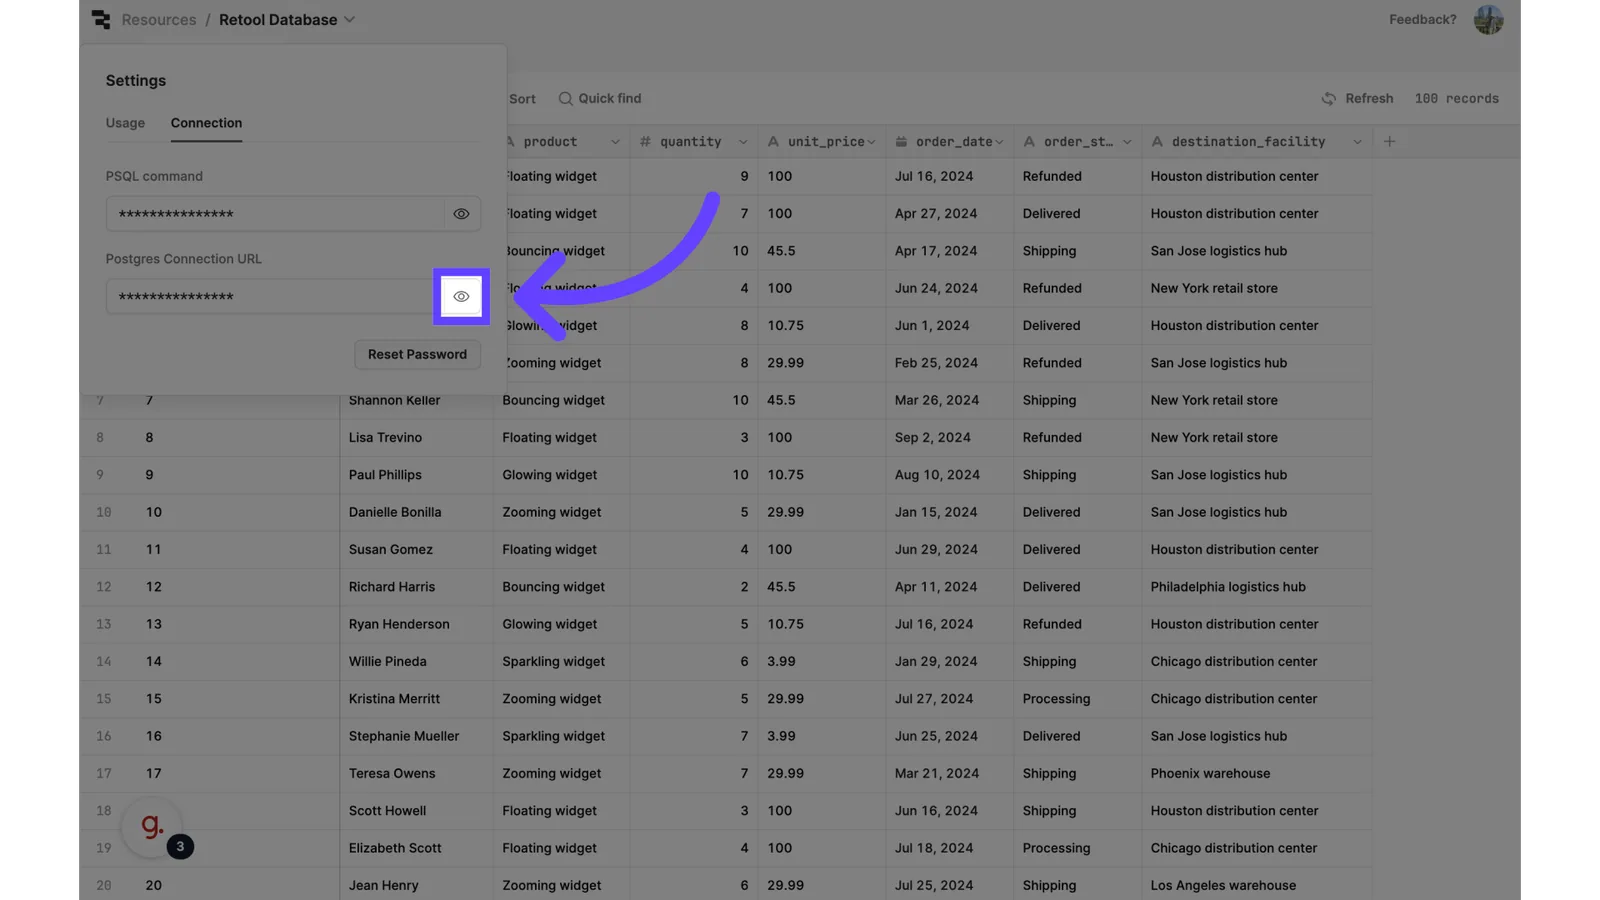Image resolution: width=1600 pixels, height=900 pixels.
Task: Select the 'Shannon Keller' name cell
Action: [416, 400]
